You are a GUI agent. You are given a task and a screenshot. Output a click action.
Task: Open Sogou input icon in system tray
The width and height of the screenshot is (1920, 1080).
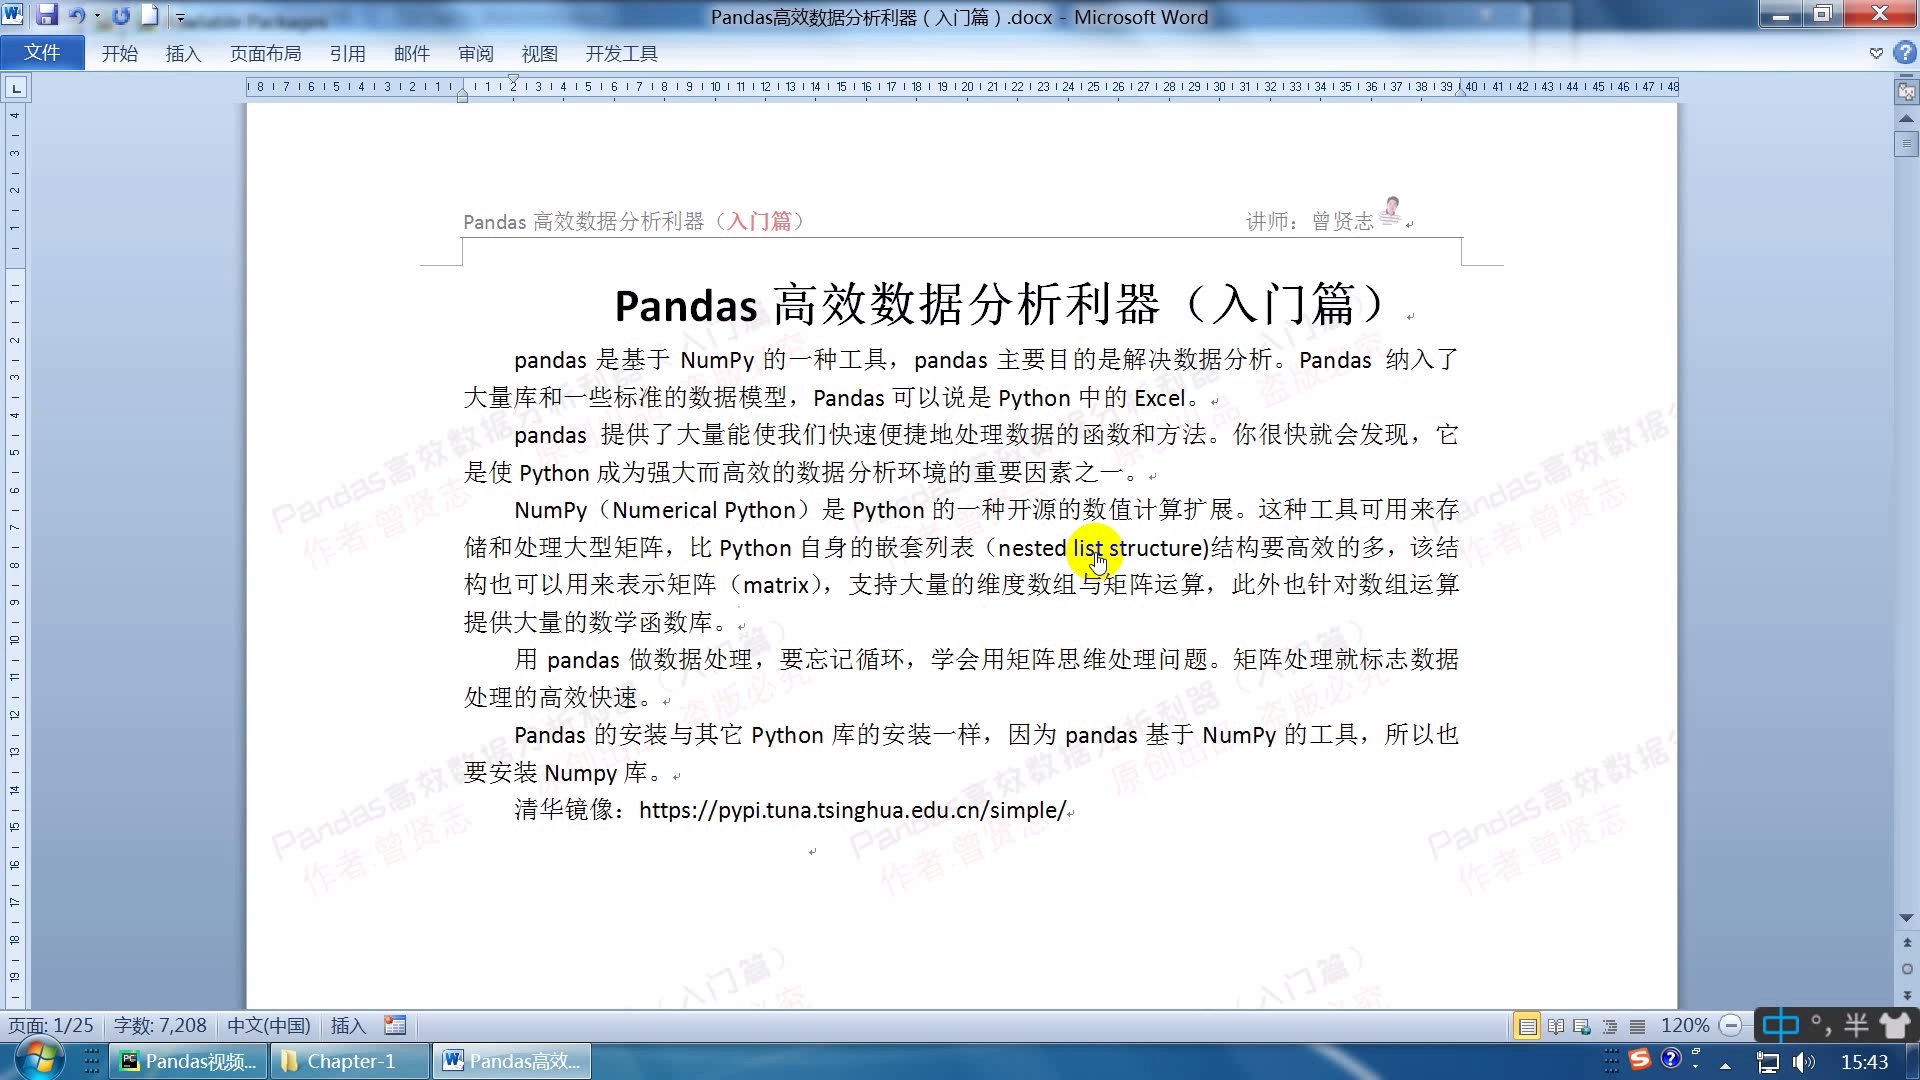(x=1640, y=1061)
